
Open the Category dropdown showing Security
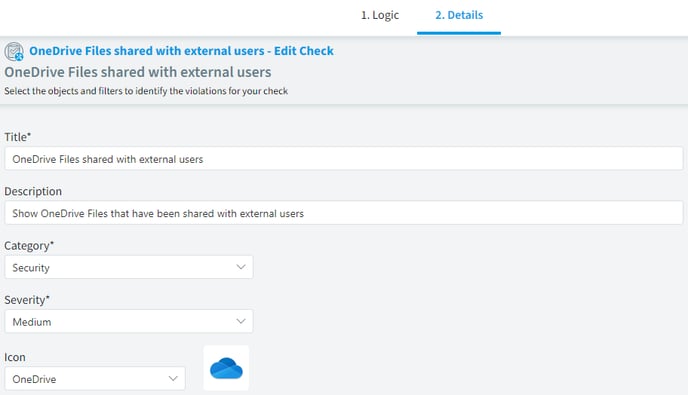tap(129, 267)
